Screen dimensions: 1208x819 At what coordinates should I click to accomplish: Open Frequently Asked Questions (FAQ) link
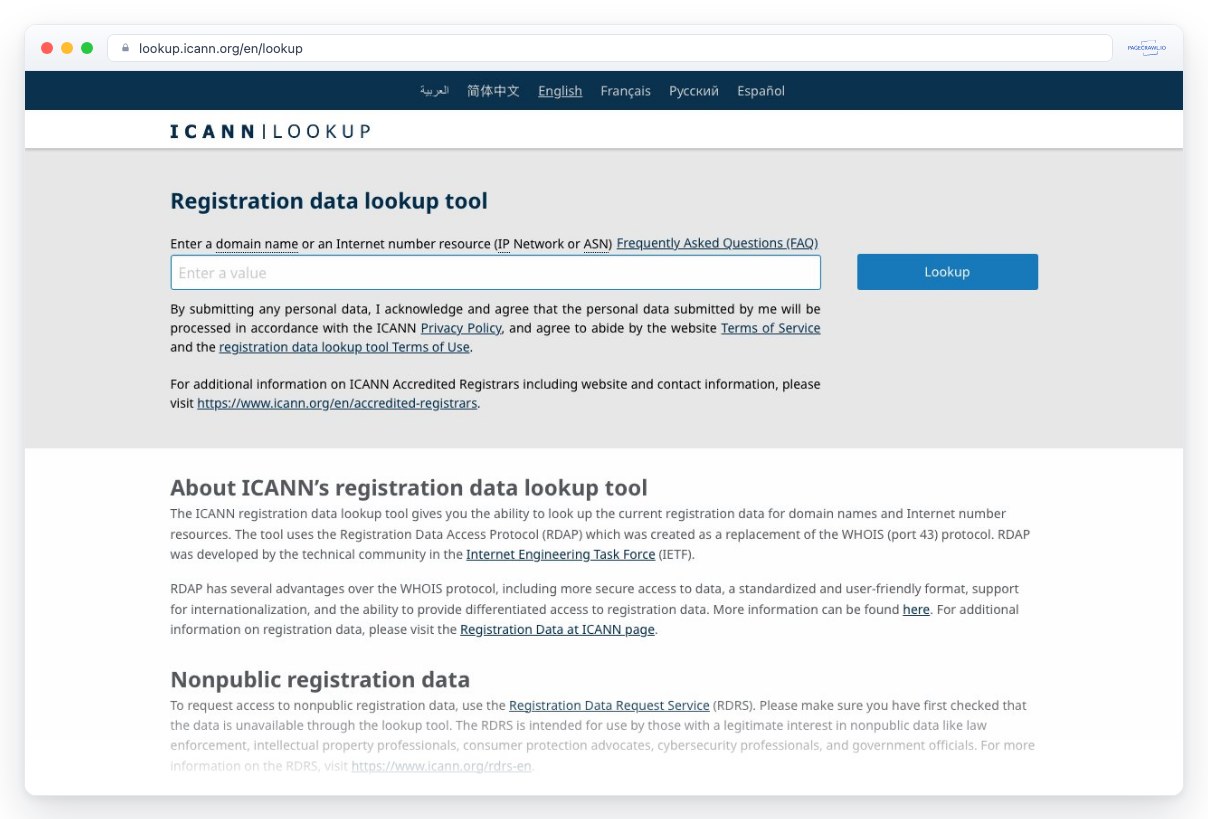[x=717, y=243]
